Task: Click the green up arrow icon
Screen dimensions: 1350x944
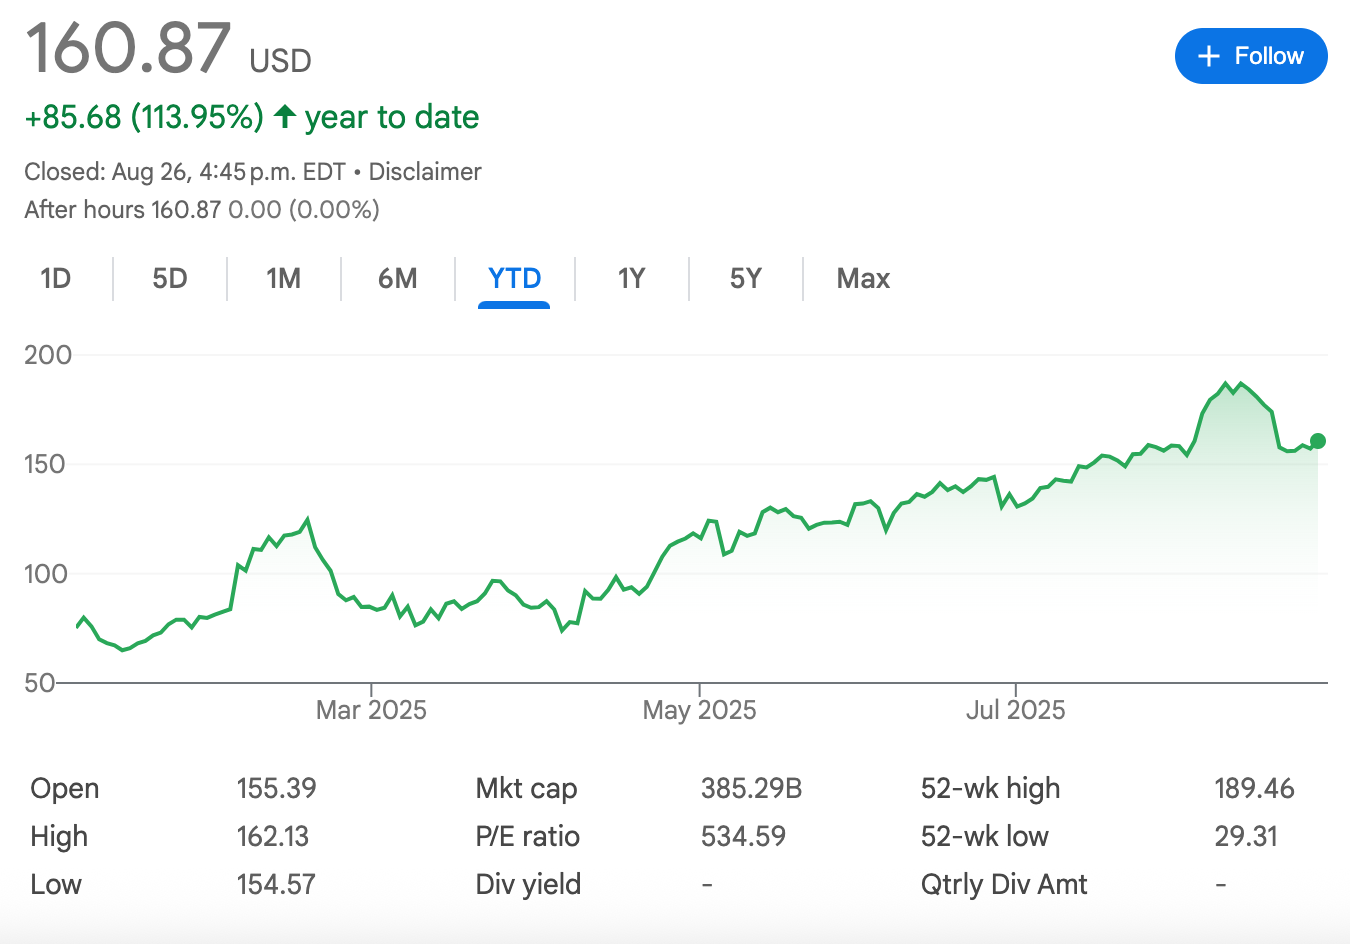Action: pyautogui.click(x=284, y=117)
